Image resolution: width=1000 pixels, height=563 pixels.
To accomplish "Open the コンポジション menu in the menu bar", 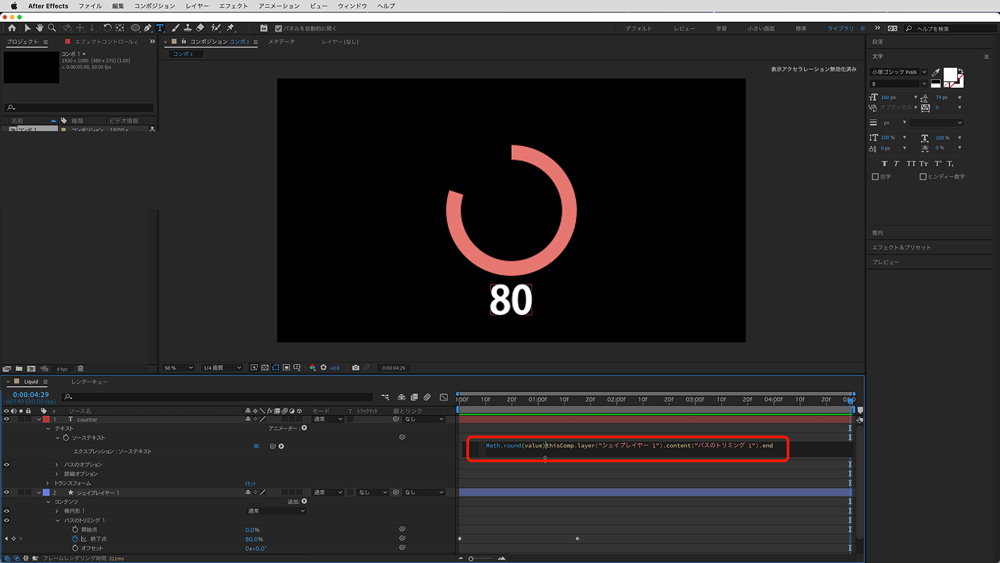I will pos(154,6).
